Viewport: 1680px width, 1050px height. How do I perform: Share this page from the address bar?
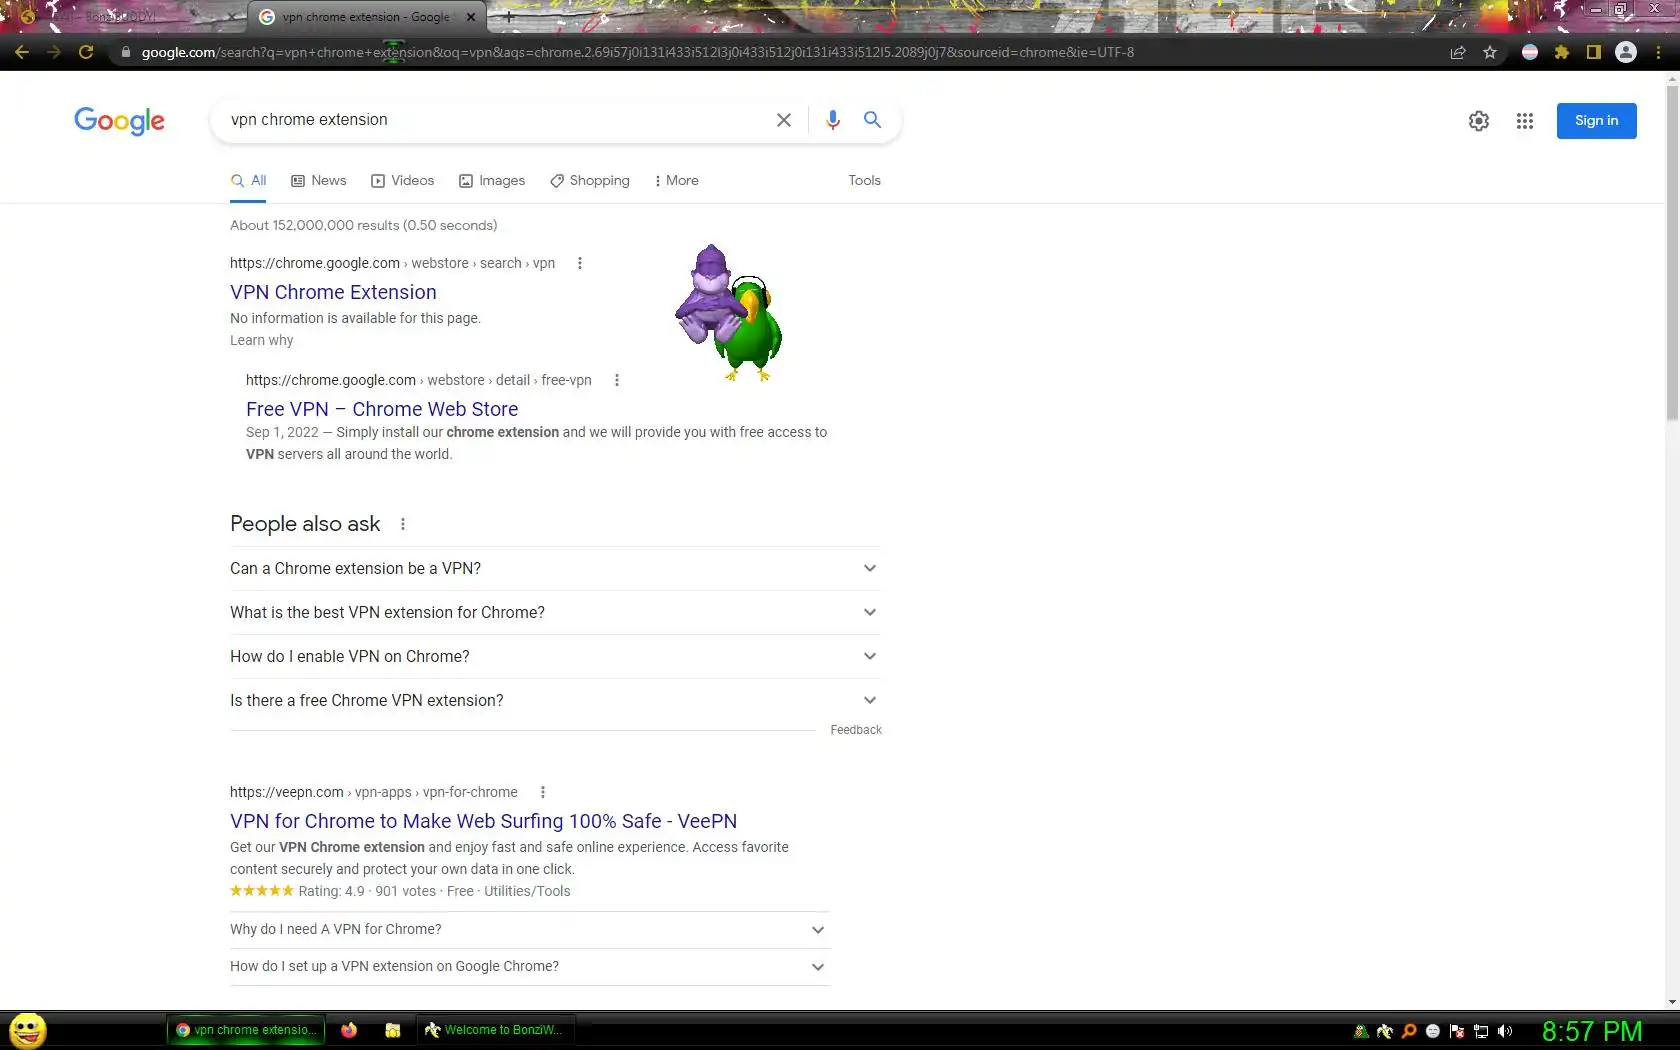pos(1458,52)
